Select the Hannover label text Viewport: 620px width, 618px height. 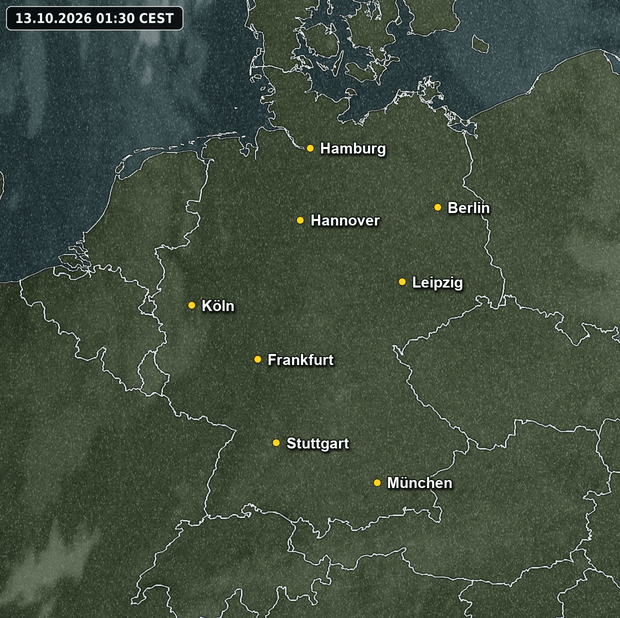click(345, 221)
